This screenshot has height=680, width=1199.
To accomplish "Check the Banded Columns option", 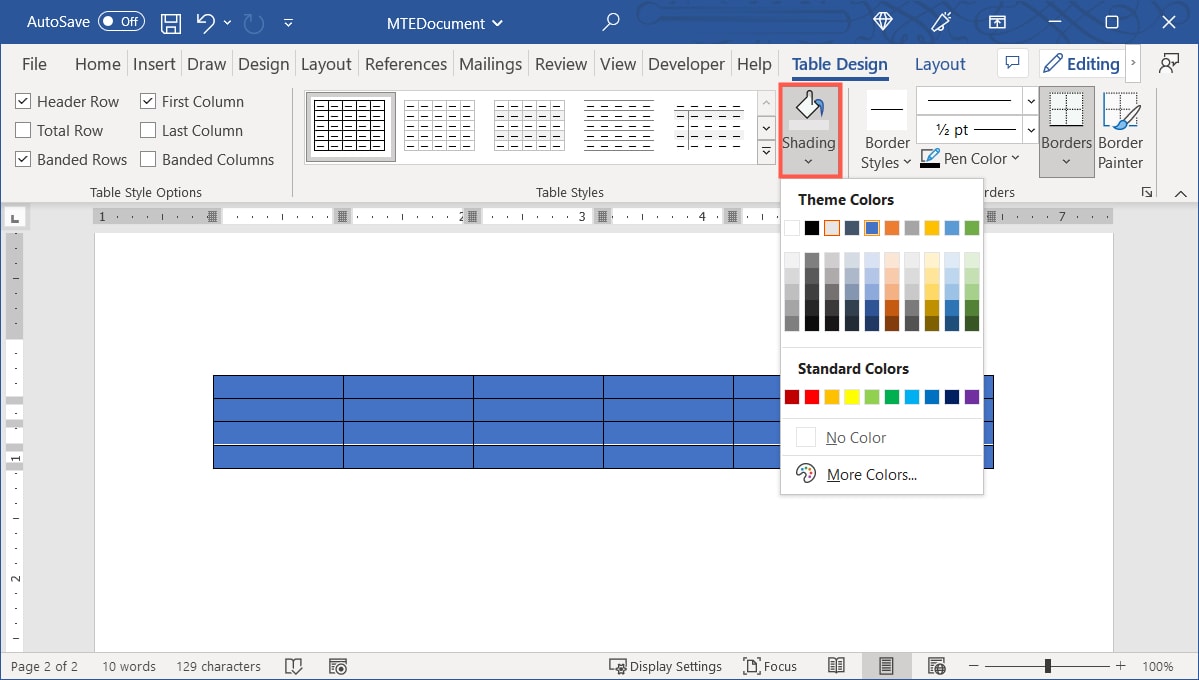I will pyautogui.click(x=145, y=159).
